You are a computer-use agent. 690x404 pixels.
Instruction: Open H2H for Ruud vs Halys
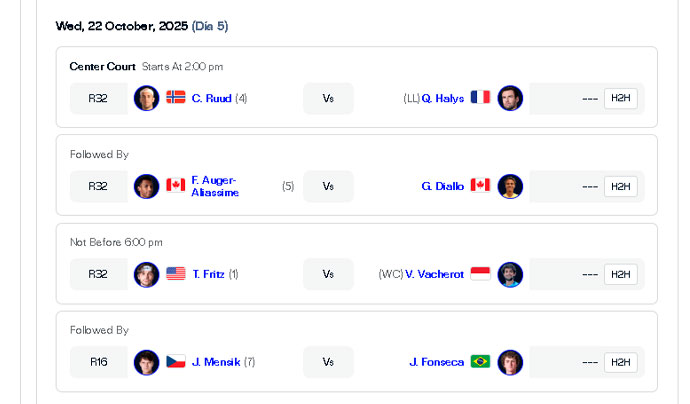coord(620,98)
